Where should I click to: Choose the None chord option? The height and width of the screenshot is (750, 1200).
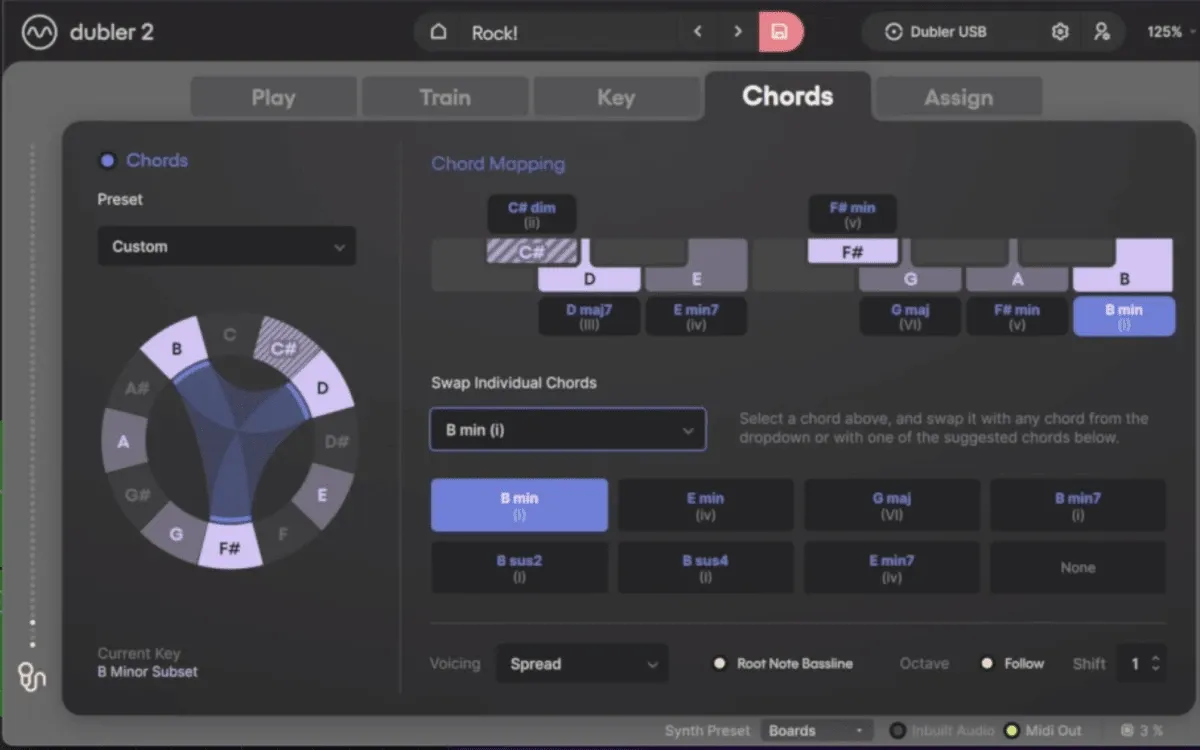pos(1077,568)
